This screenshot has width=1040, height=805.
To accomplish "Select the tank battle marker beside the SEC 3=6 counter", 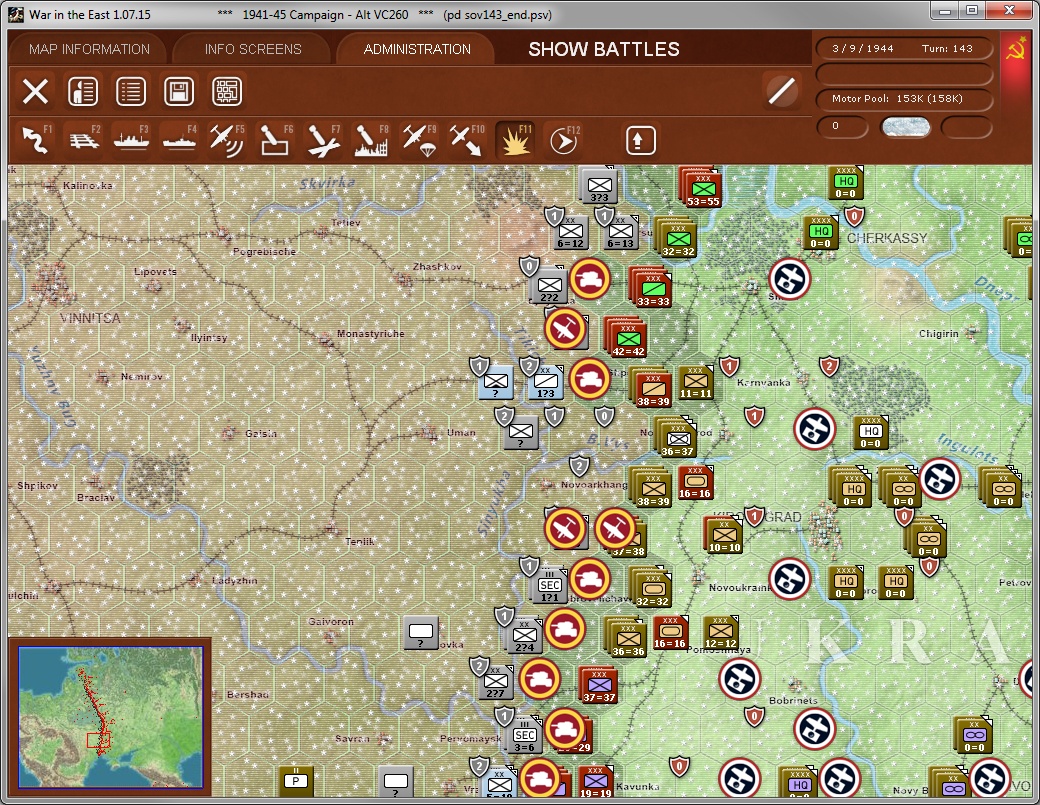I will coord(564,729).
